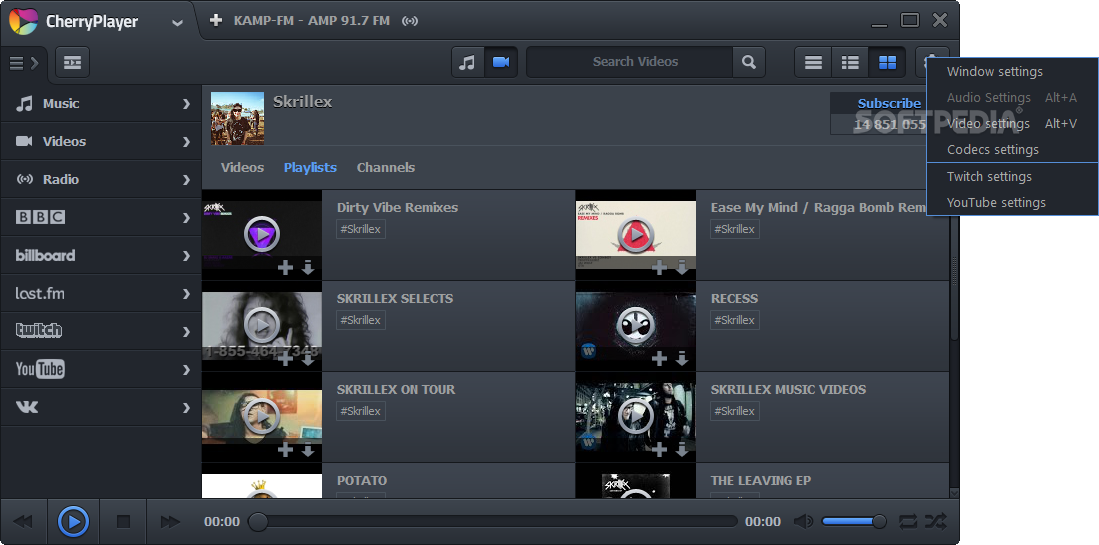Click the magnifier search button
The height and width of the screenshot is (545, 1099).
point(749,62)
